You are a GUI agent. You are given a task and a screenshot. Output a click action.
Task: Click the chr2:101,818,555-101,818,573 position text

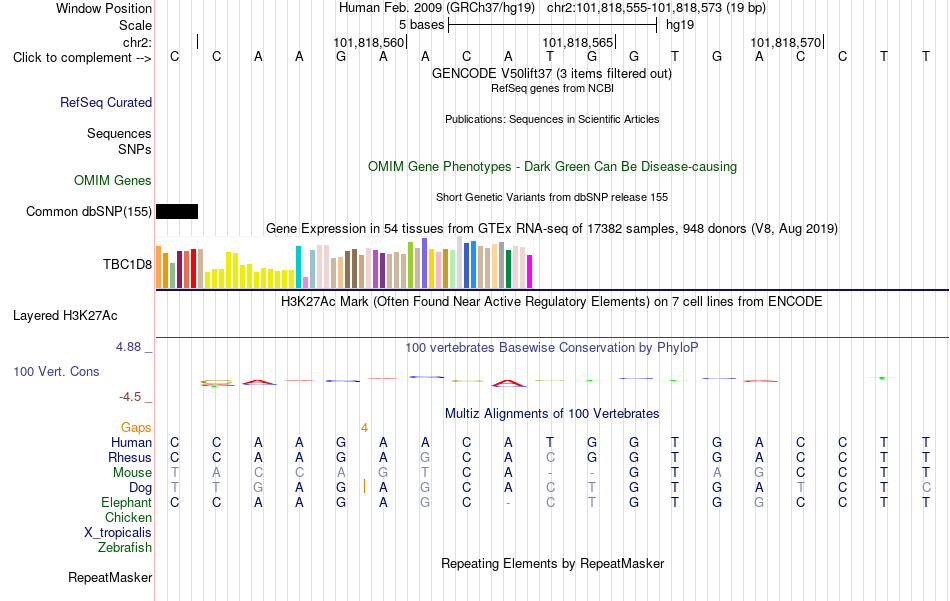point(656,8)
